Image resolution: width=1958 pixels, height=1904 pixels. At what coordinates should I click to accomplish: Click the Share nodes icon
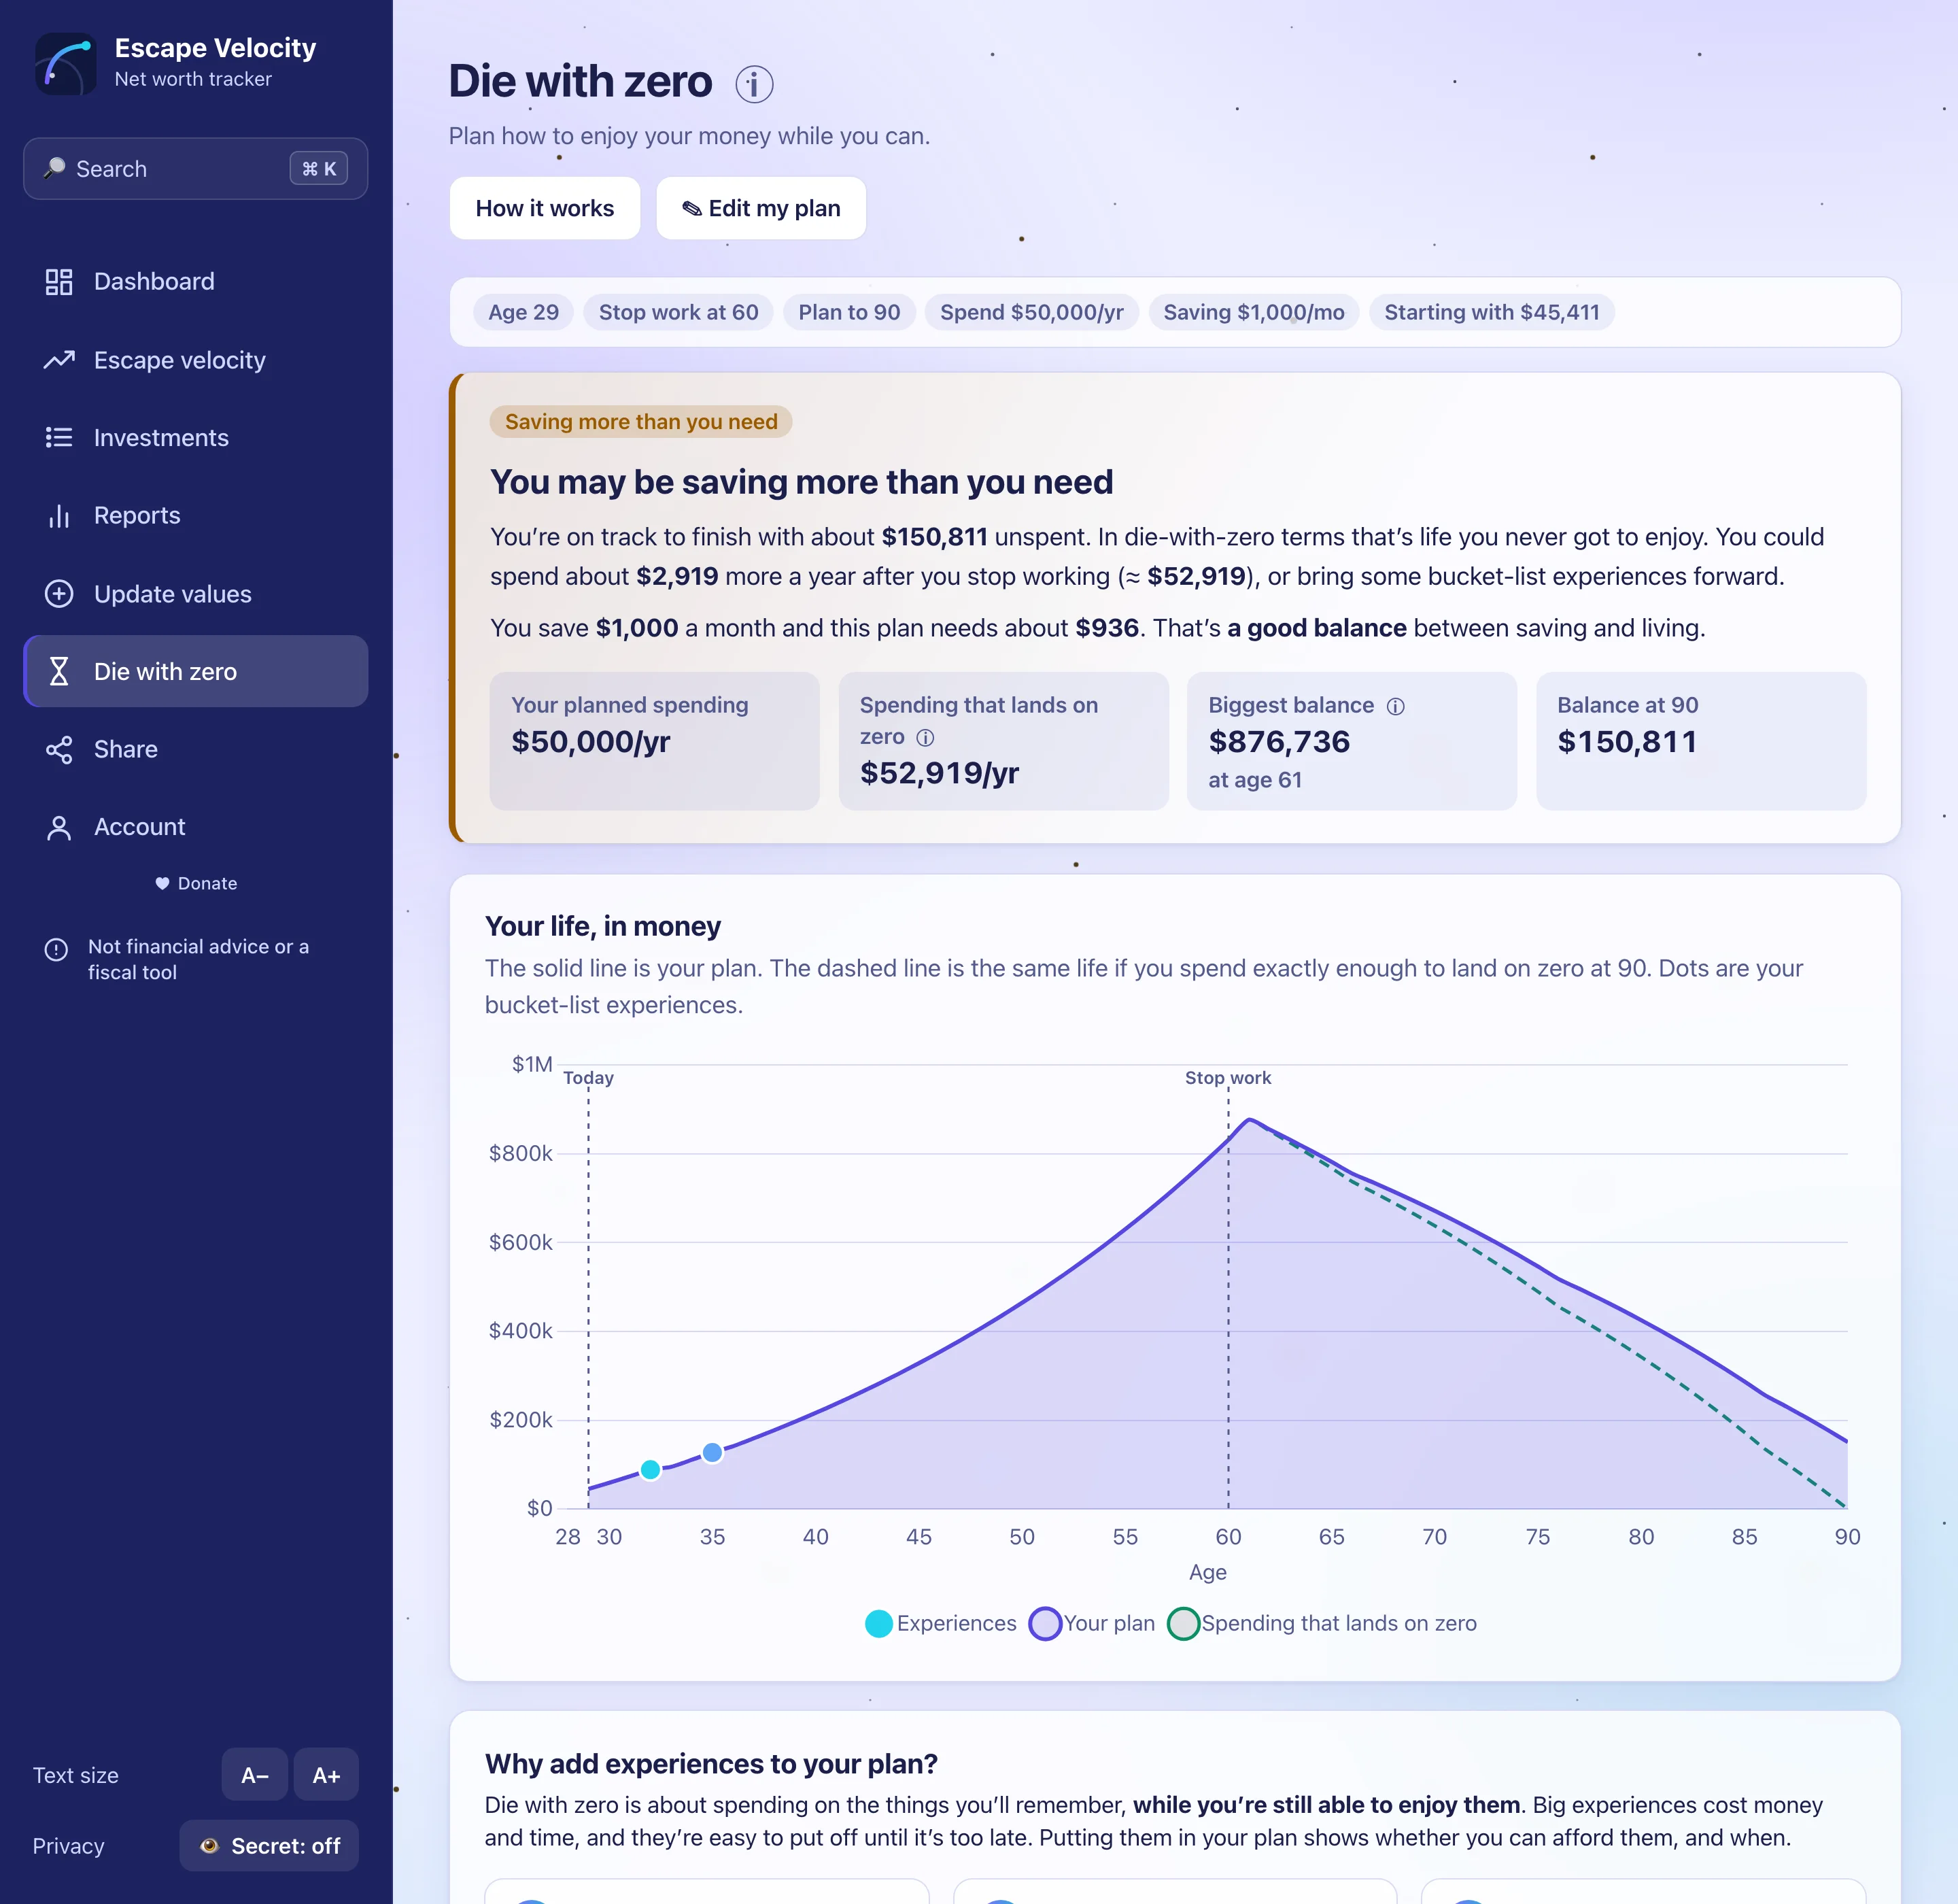[x=59, y=750]
